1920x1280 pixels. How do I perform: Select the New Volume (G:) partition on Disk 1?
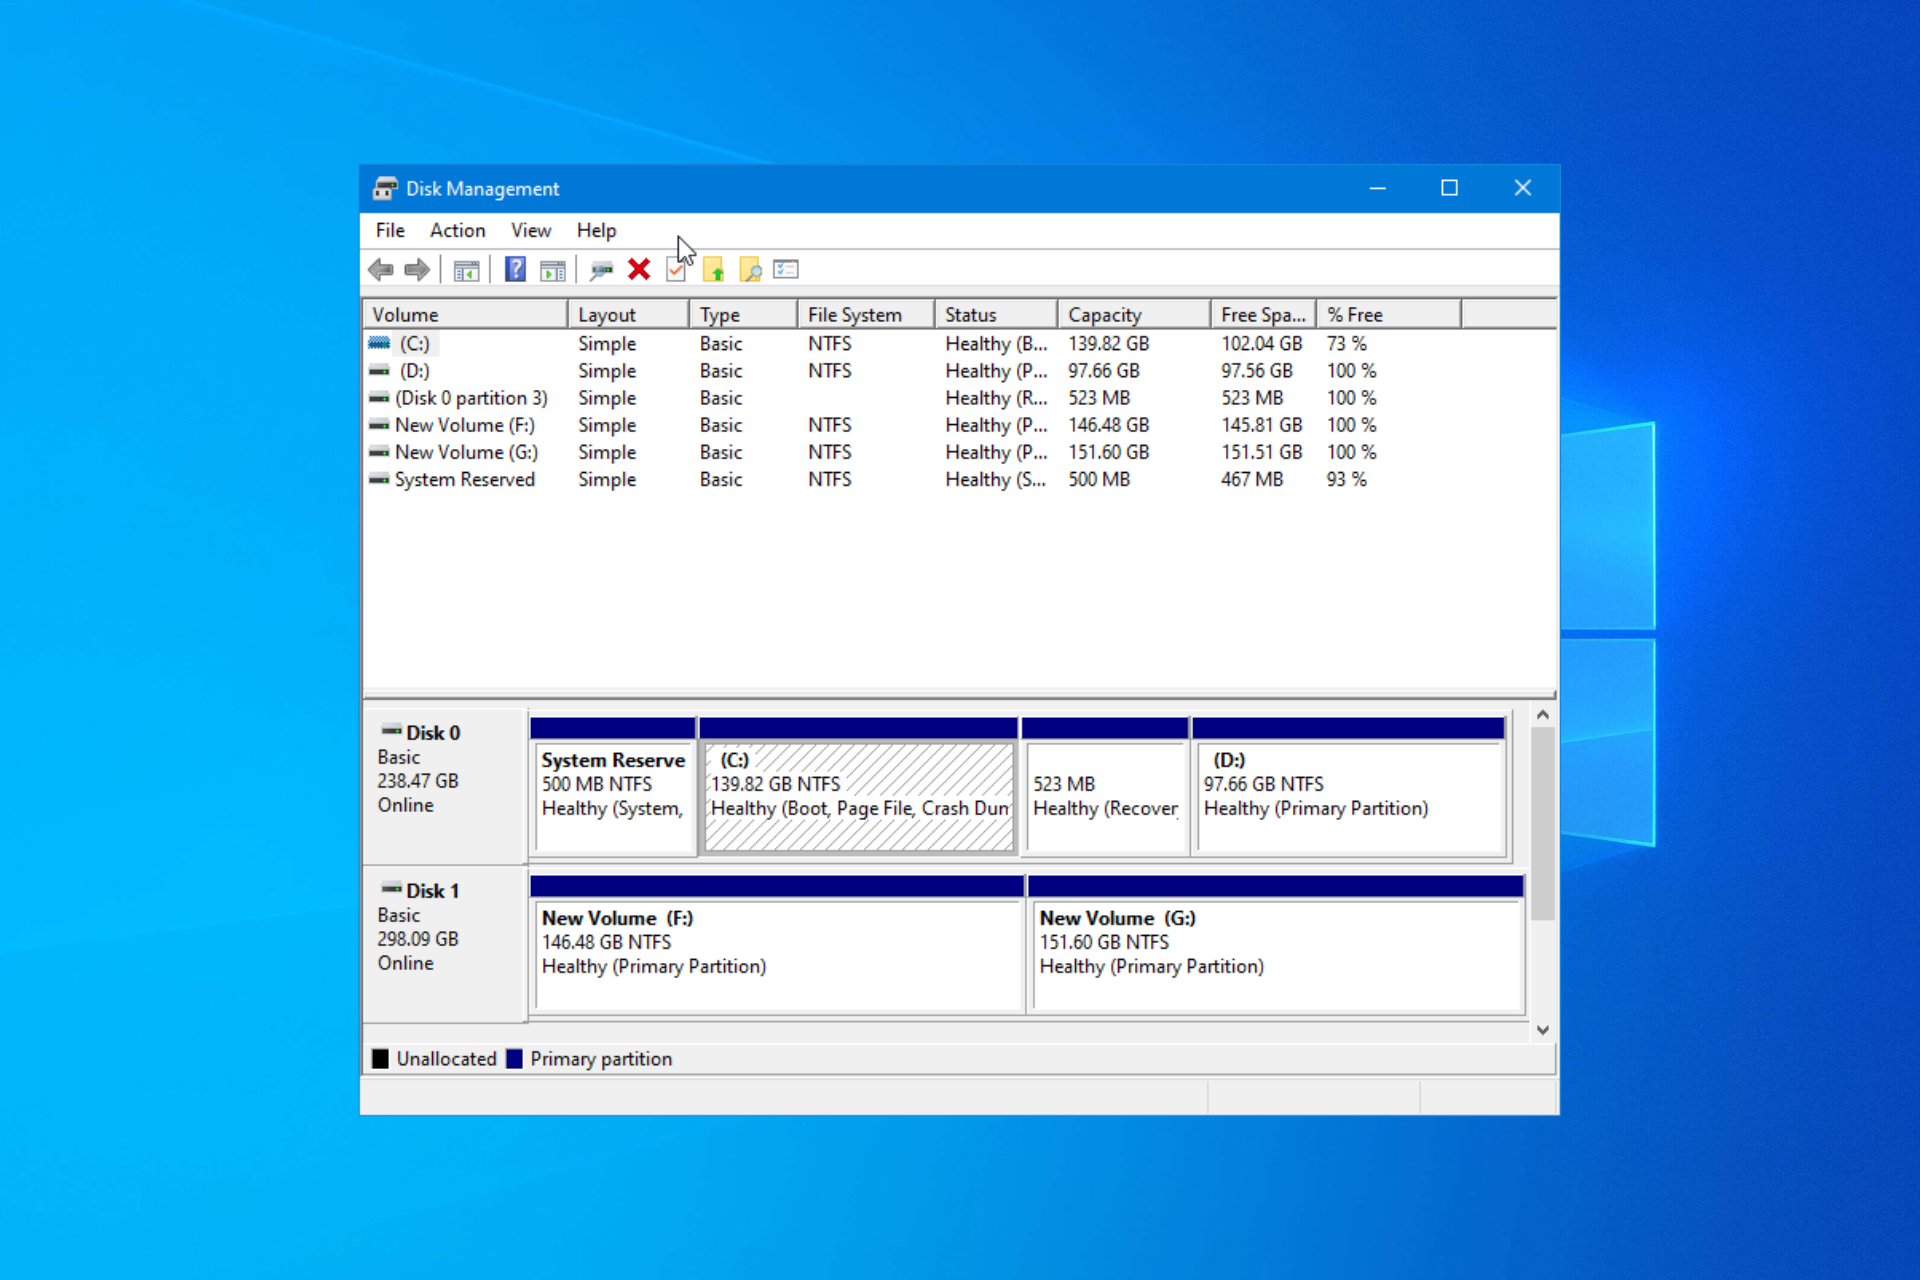point(1275,953)
